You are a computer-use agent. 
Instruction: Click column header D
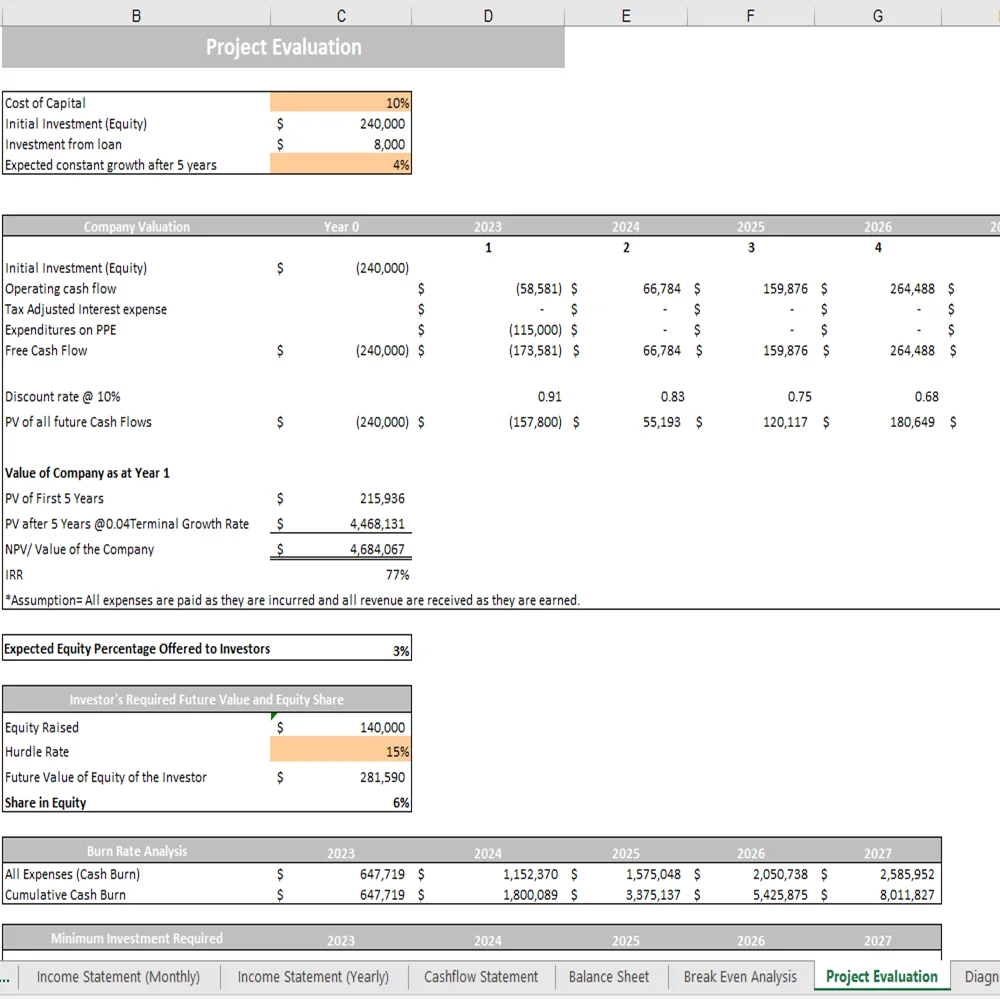(488, 15)
